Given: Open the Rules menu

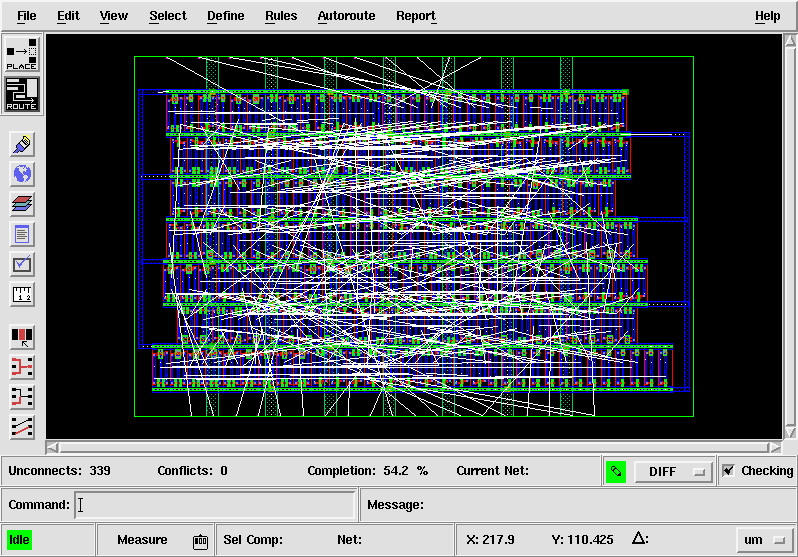Looking at the screenshot, I should coord(281,16).
